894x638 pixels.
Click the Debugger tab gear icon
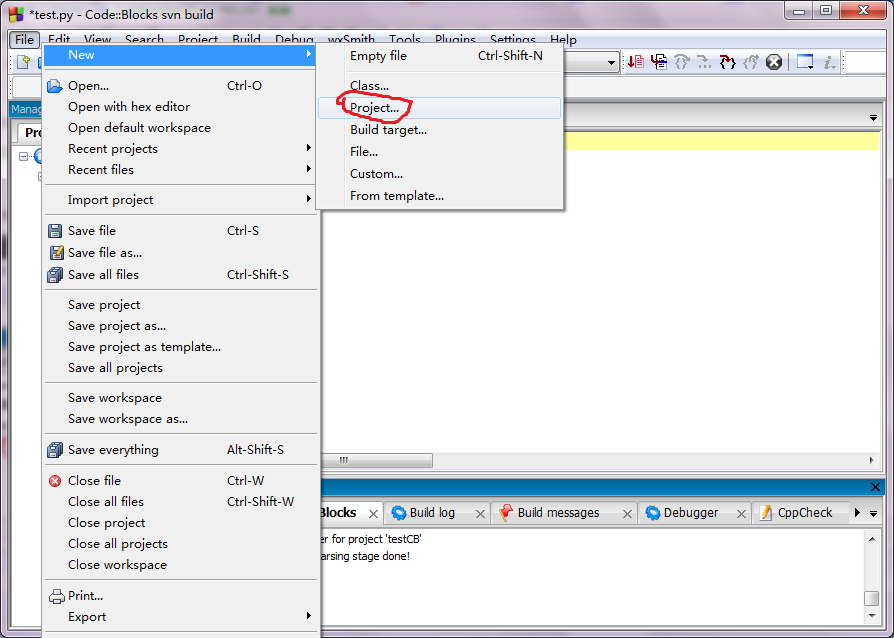[653, 513]
